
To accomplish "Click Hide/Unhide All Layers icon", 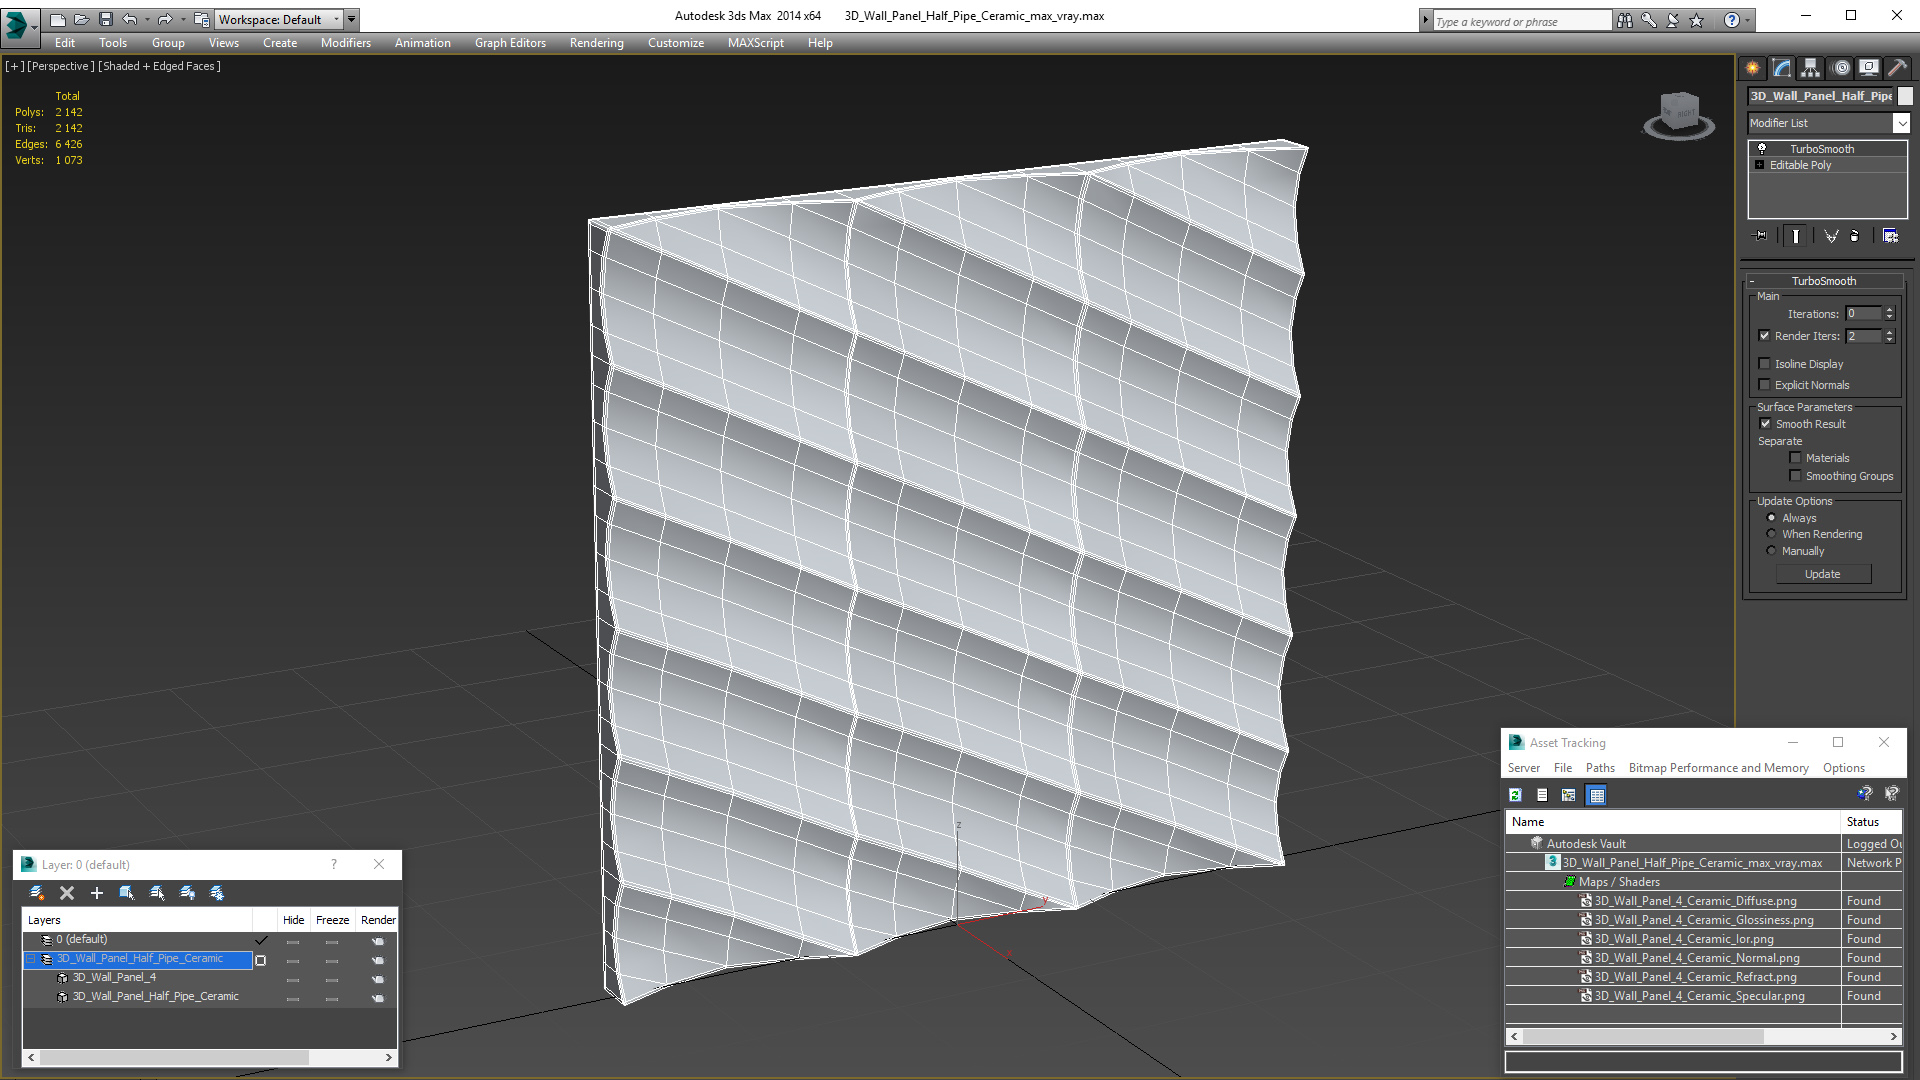I will (187, 893).
